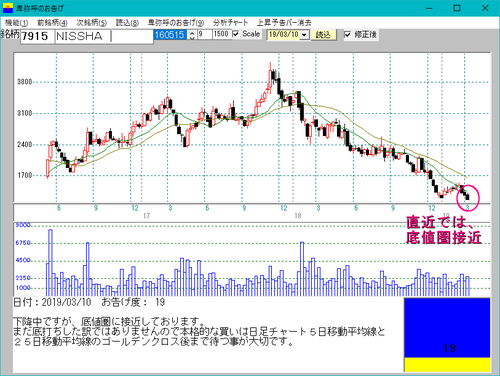
Task: Click the 1000 volume axis label
Action: 23,288
